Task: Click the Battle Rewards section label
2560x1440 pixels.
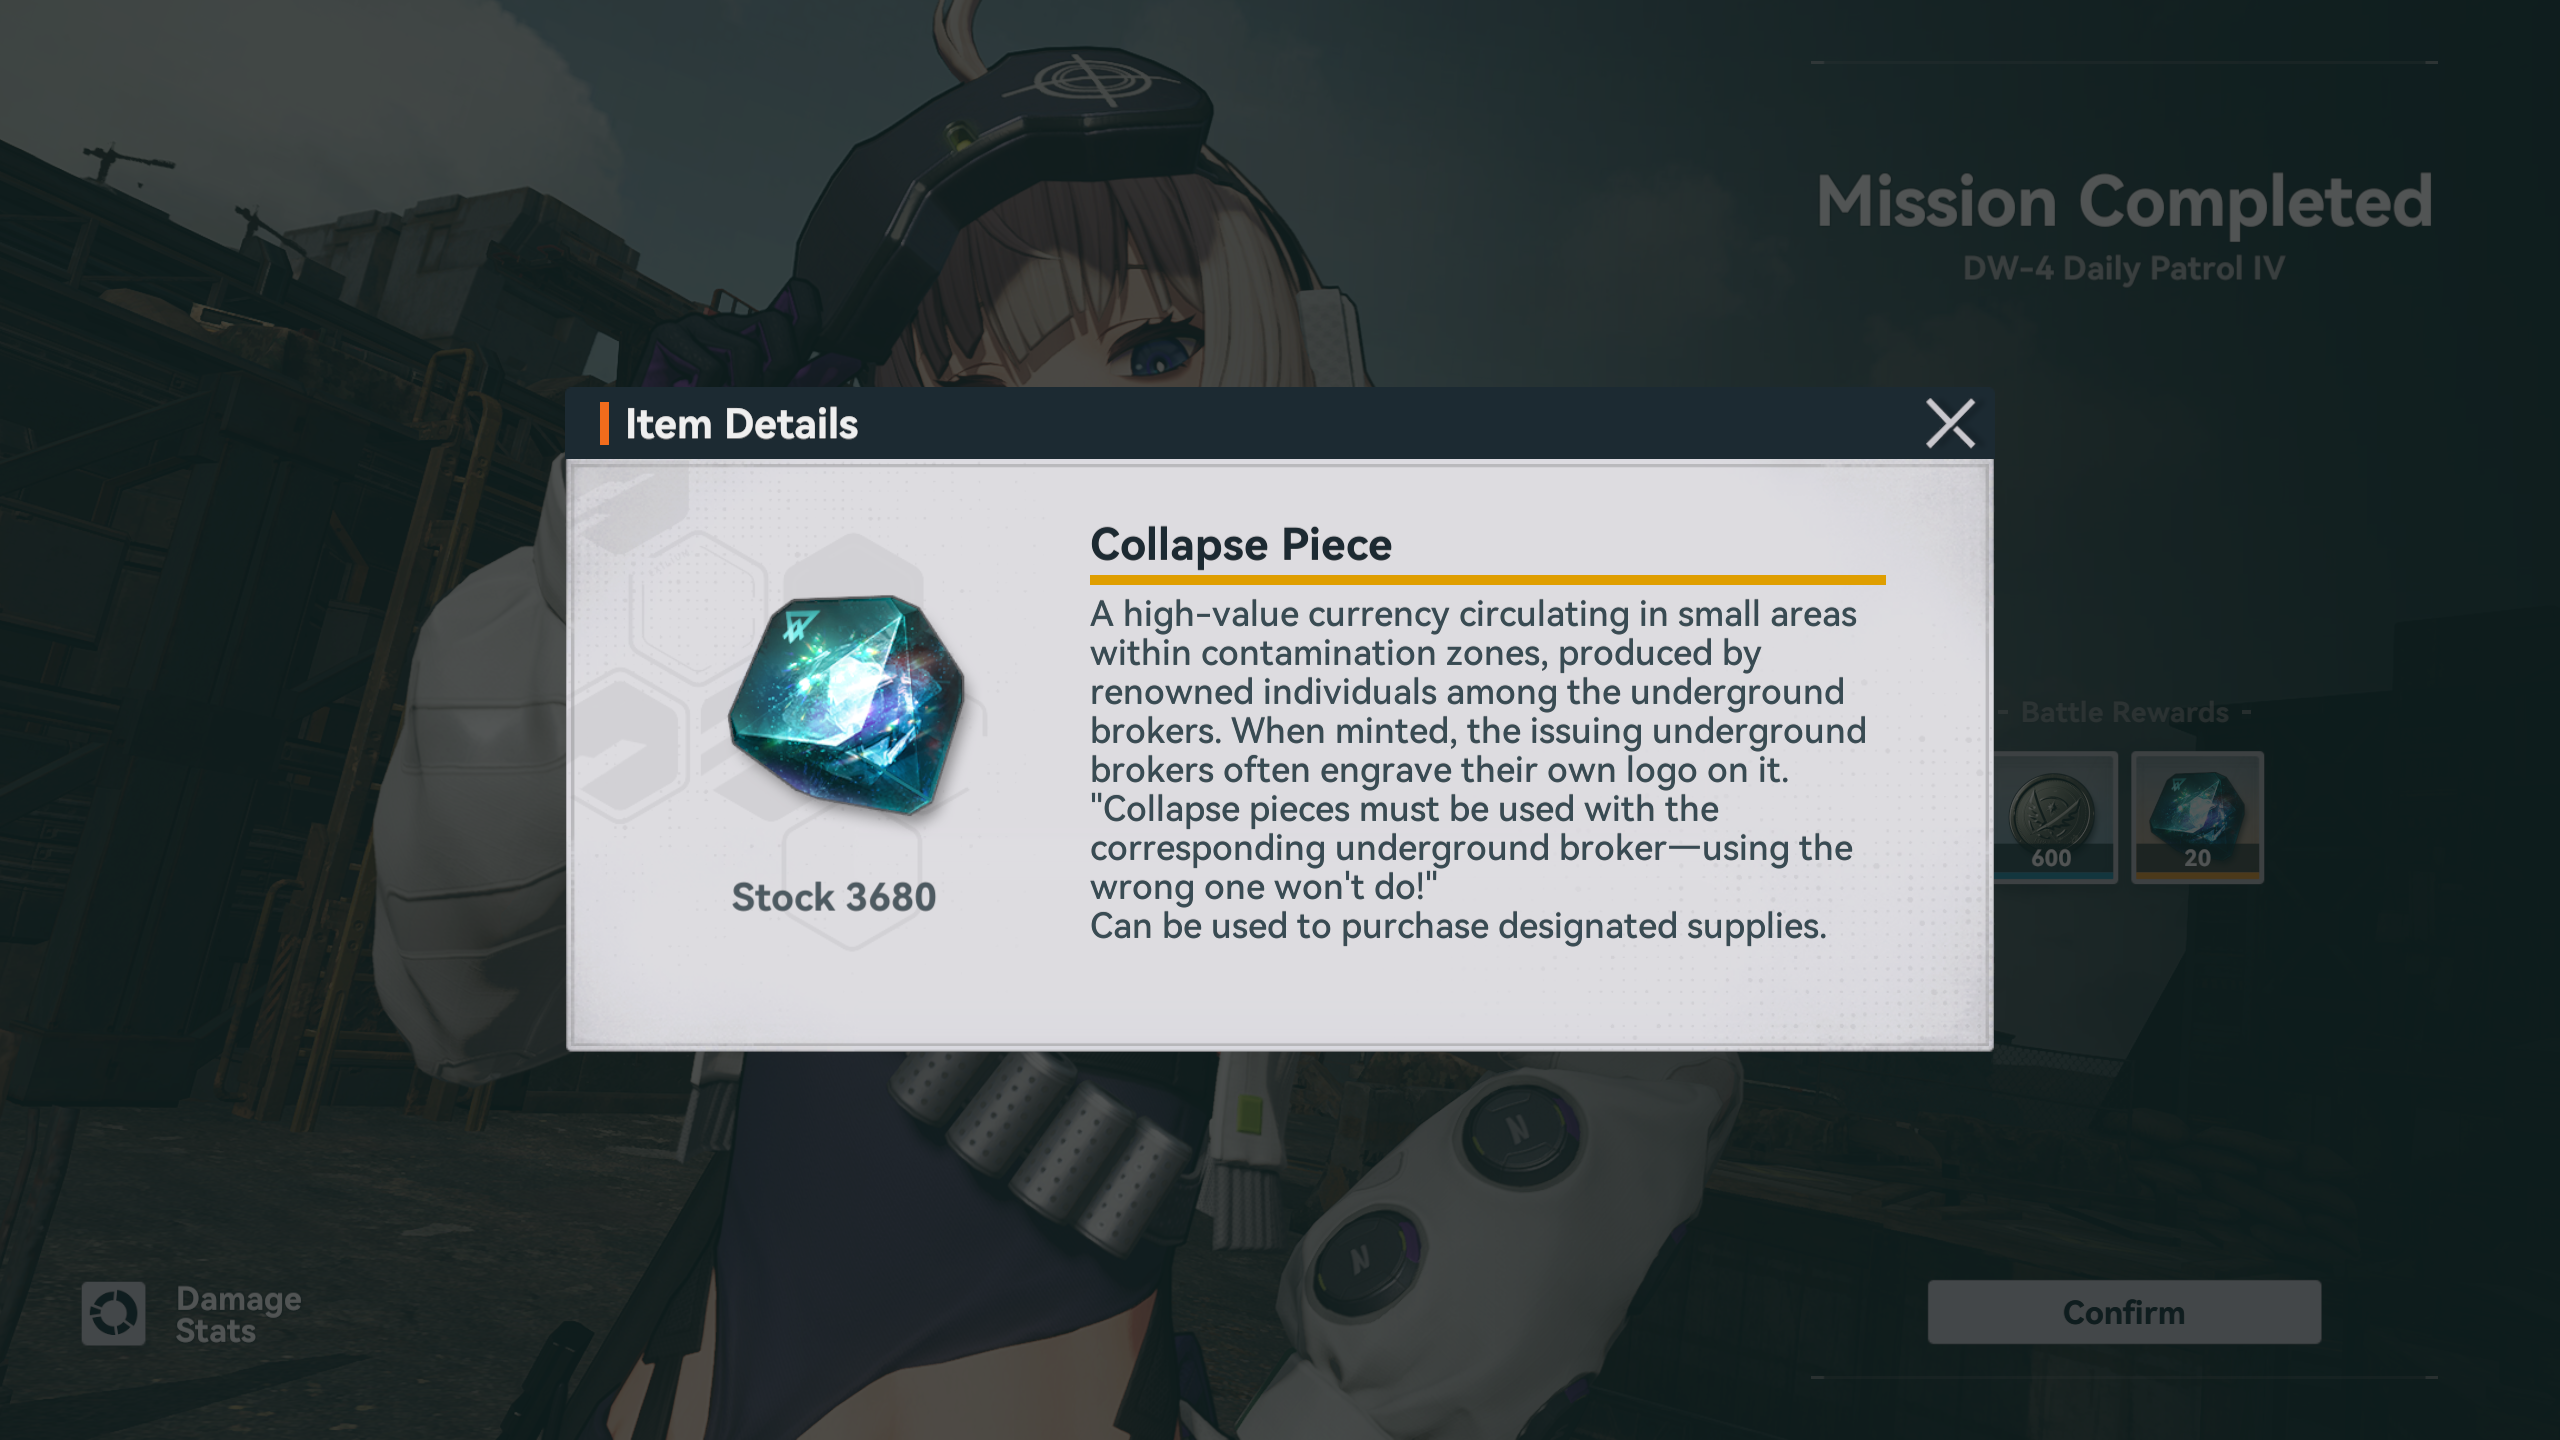Action: coord(2124,712)
